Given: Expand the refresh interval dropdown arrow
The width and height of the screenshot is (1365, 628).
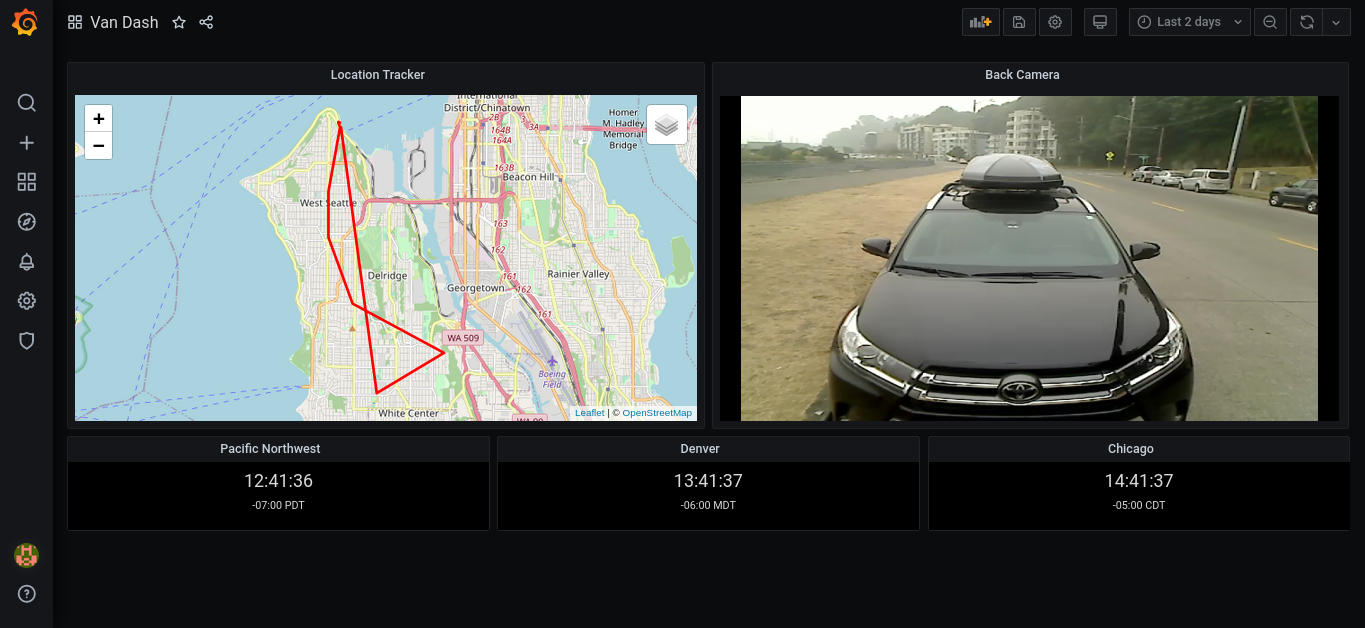Looking at the screenshot, I should [1337, 22].
